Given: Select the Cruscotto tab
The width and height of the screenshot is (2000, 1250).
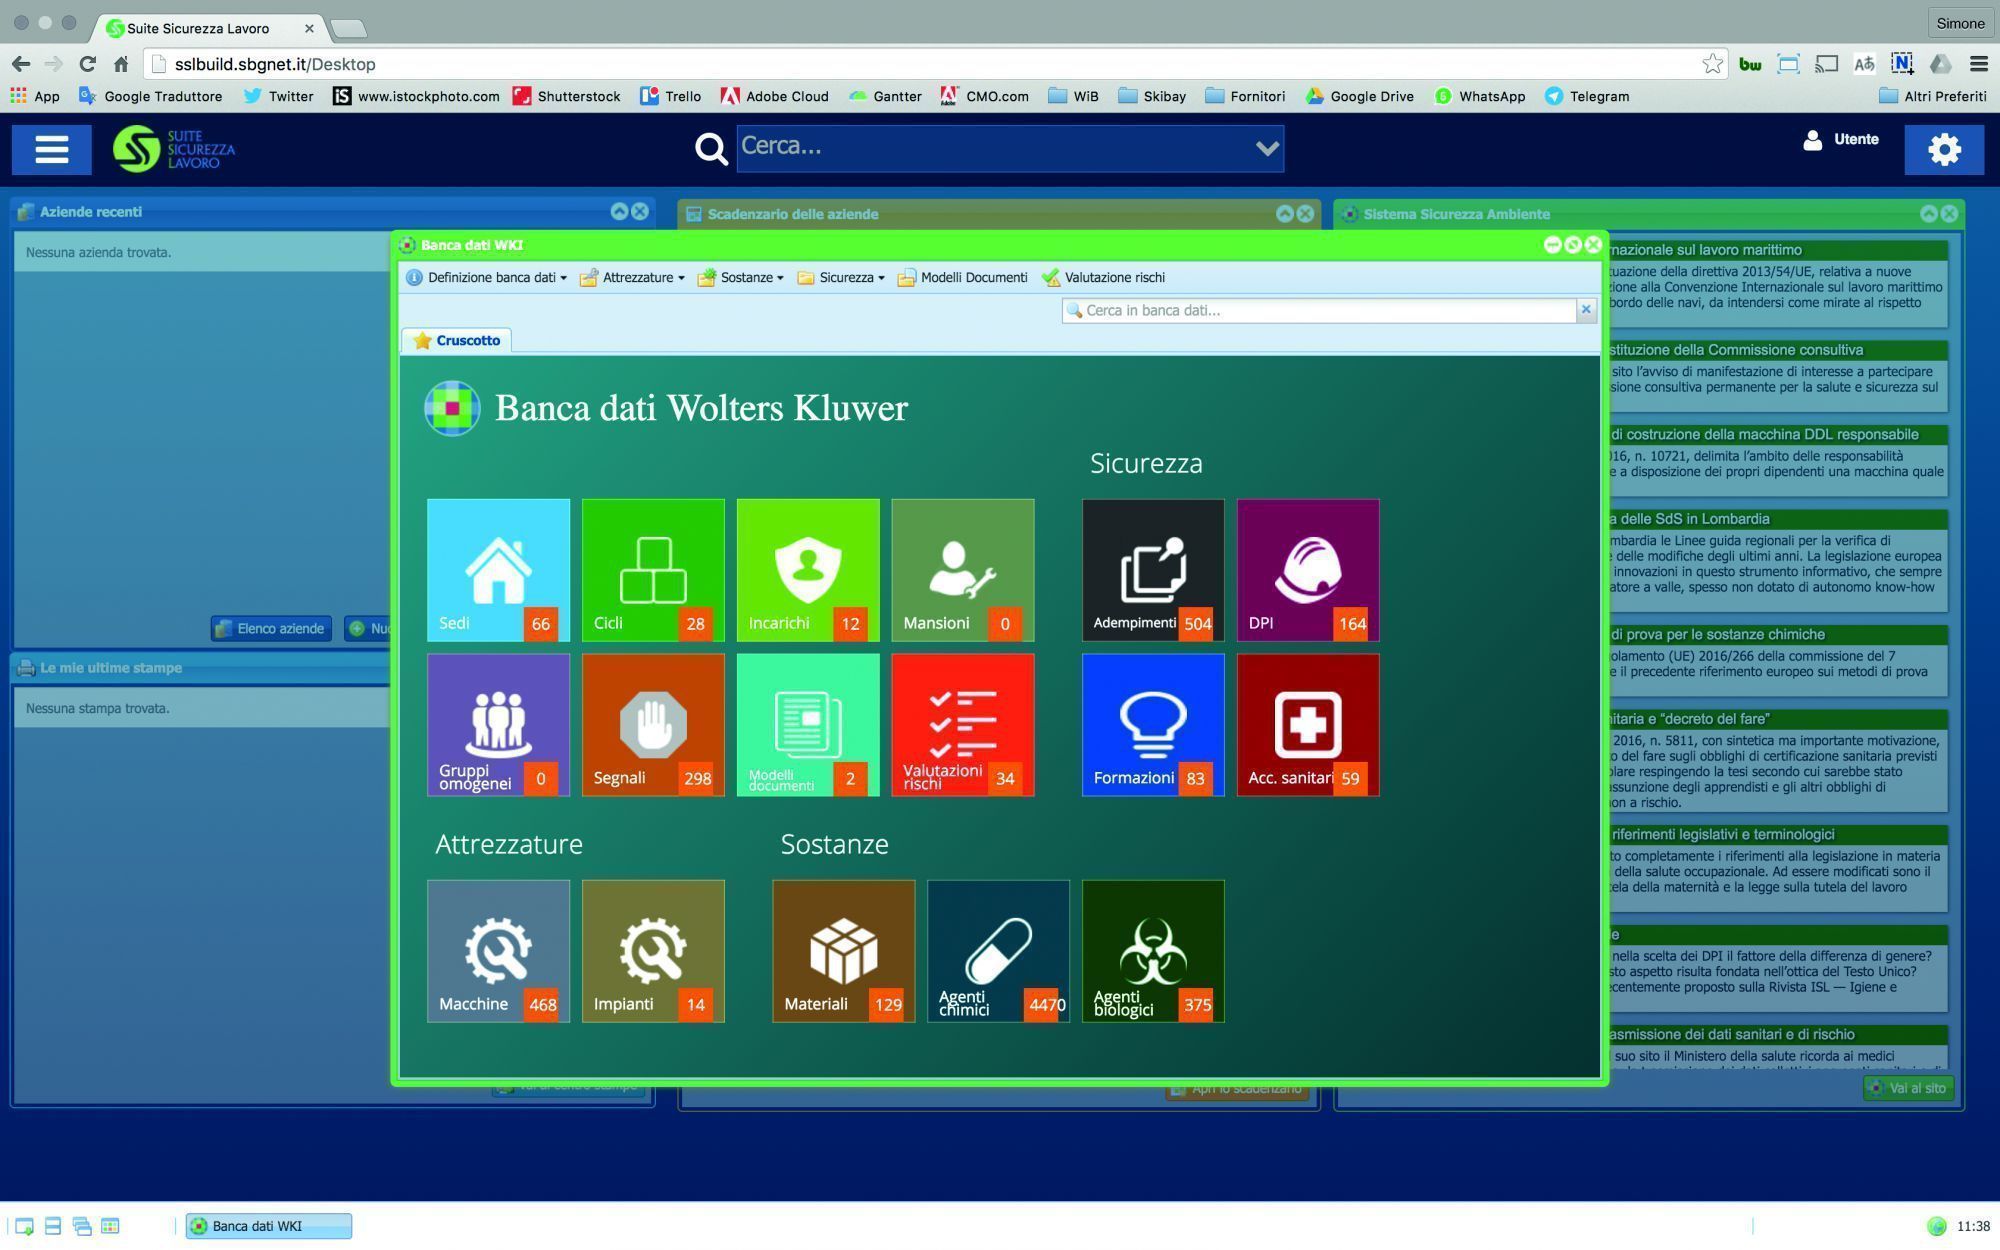Looking at the screenshot, I should 457,340.
